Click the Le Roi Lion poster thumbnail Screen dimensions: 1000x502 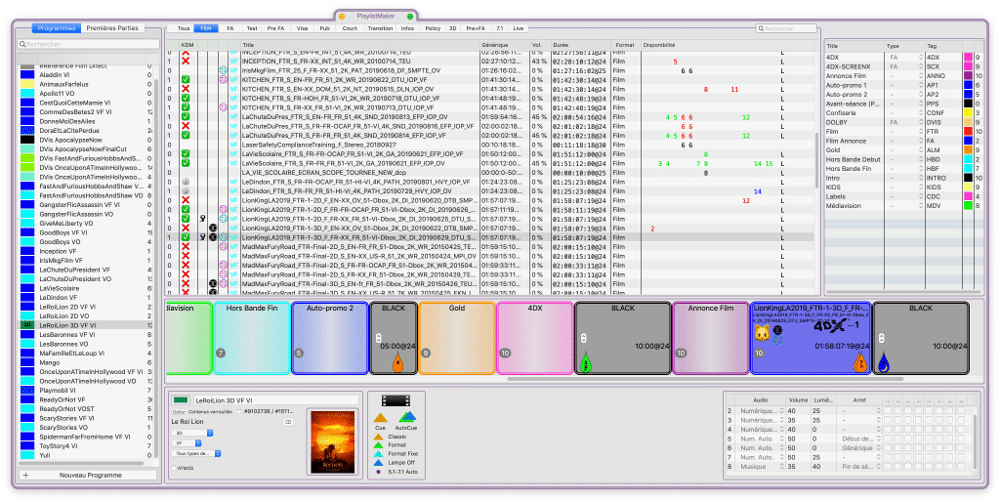point(333,441)
